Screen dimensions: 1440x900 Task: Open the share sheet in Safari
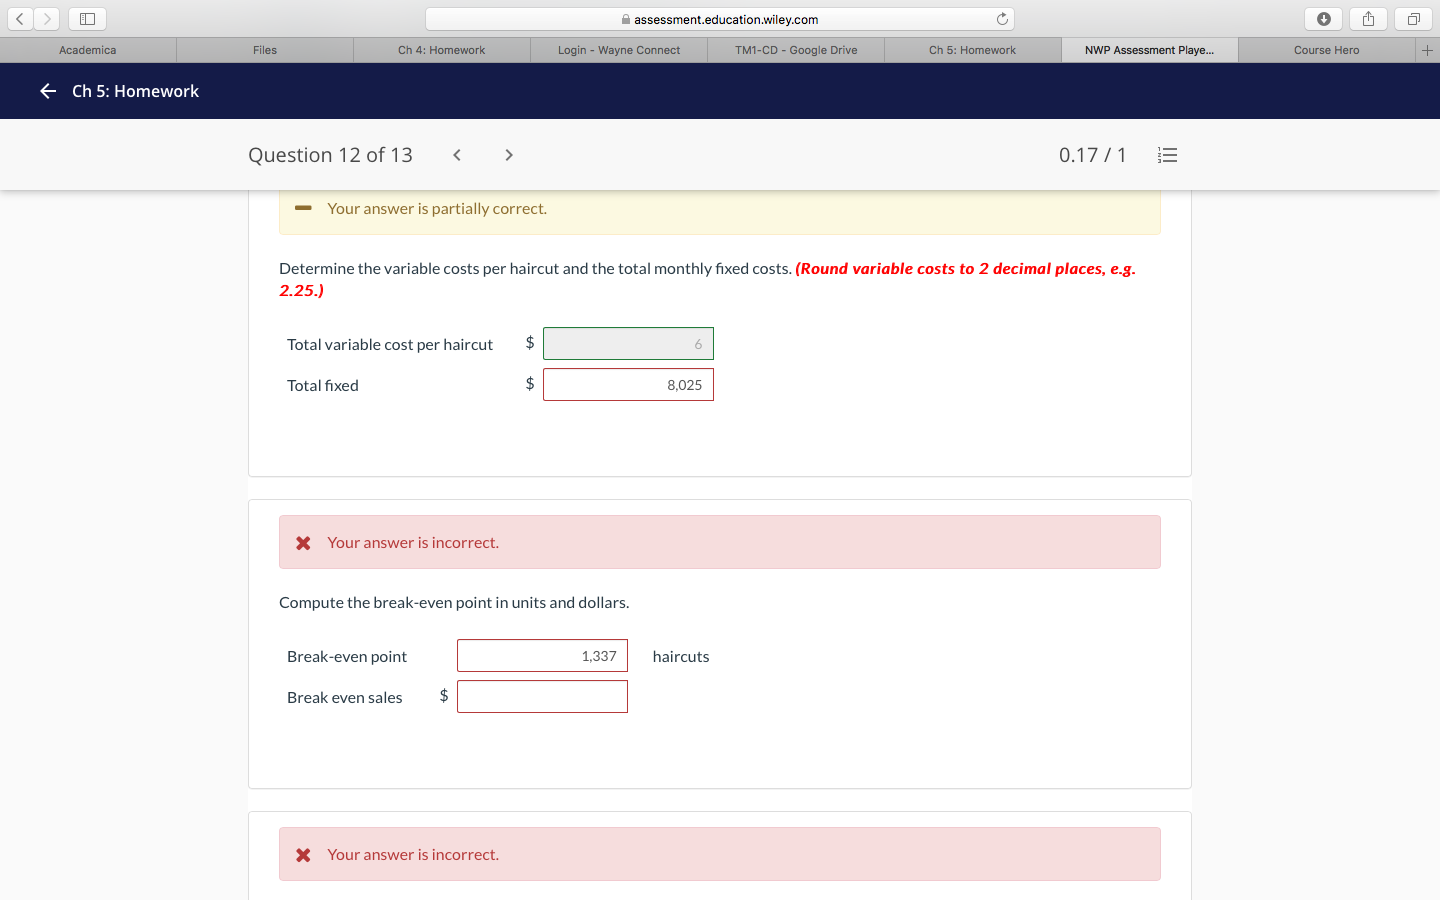click(1367, 18)
